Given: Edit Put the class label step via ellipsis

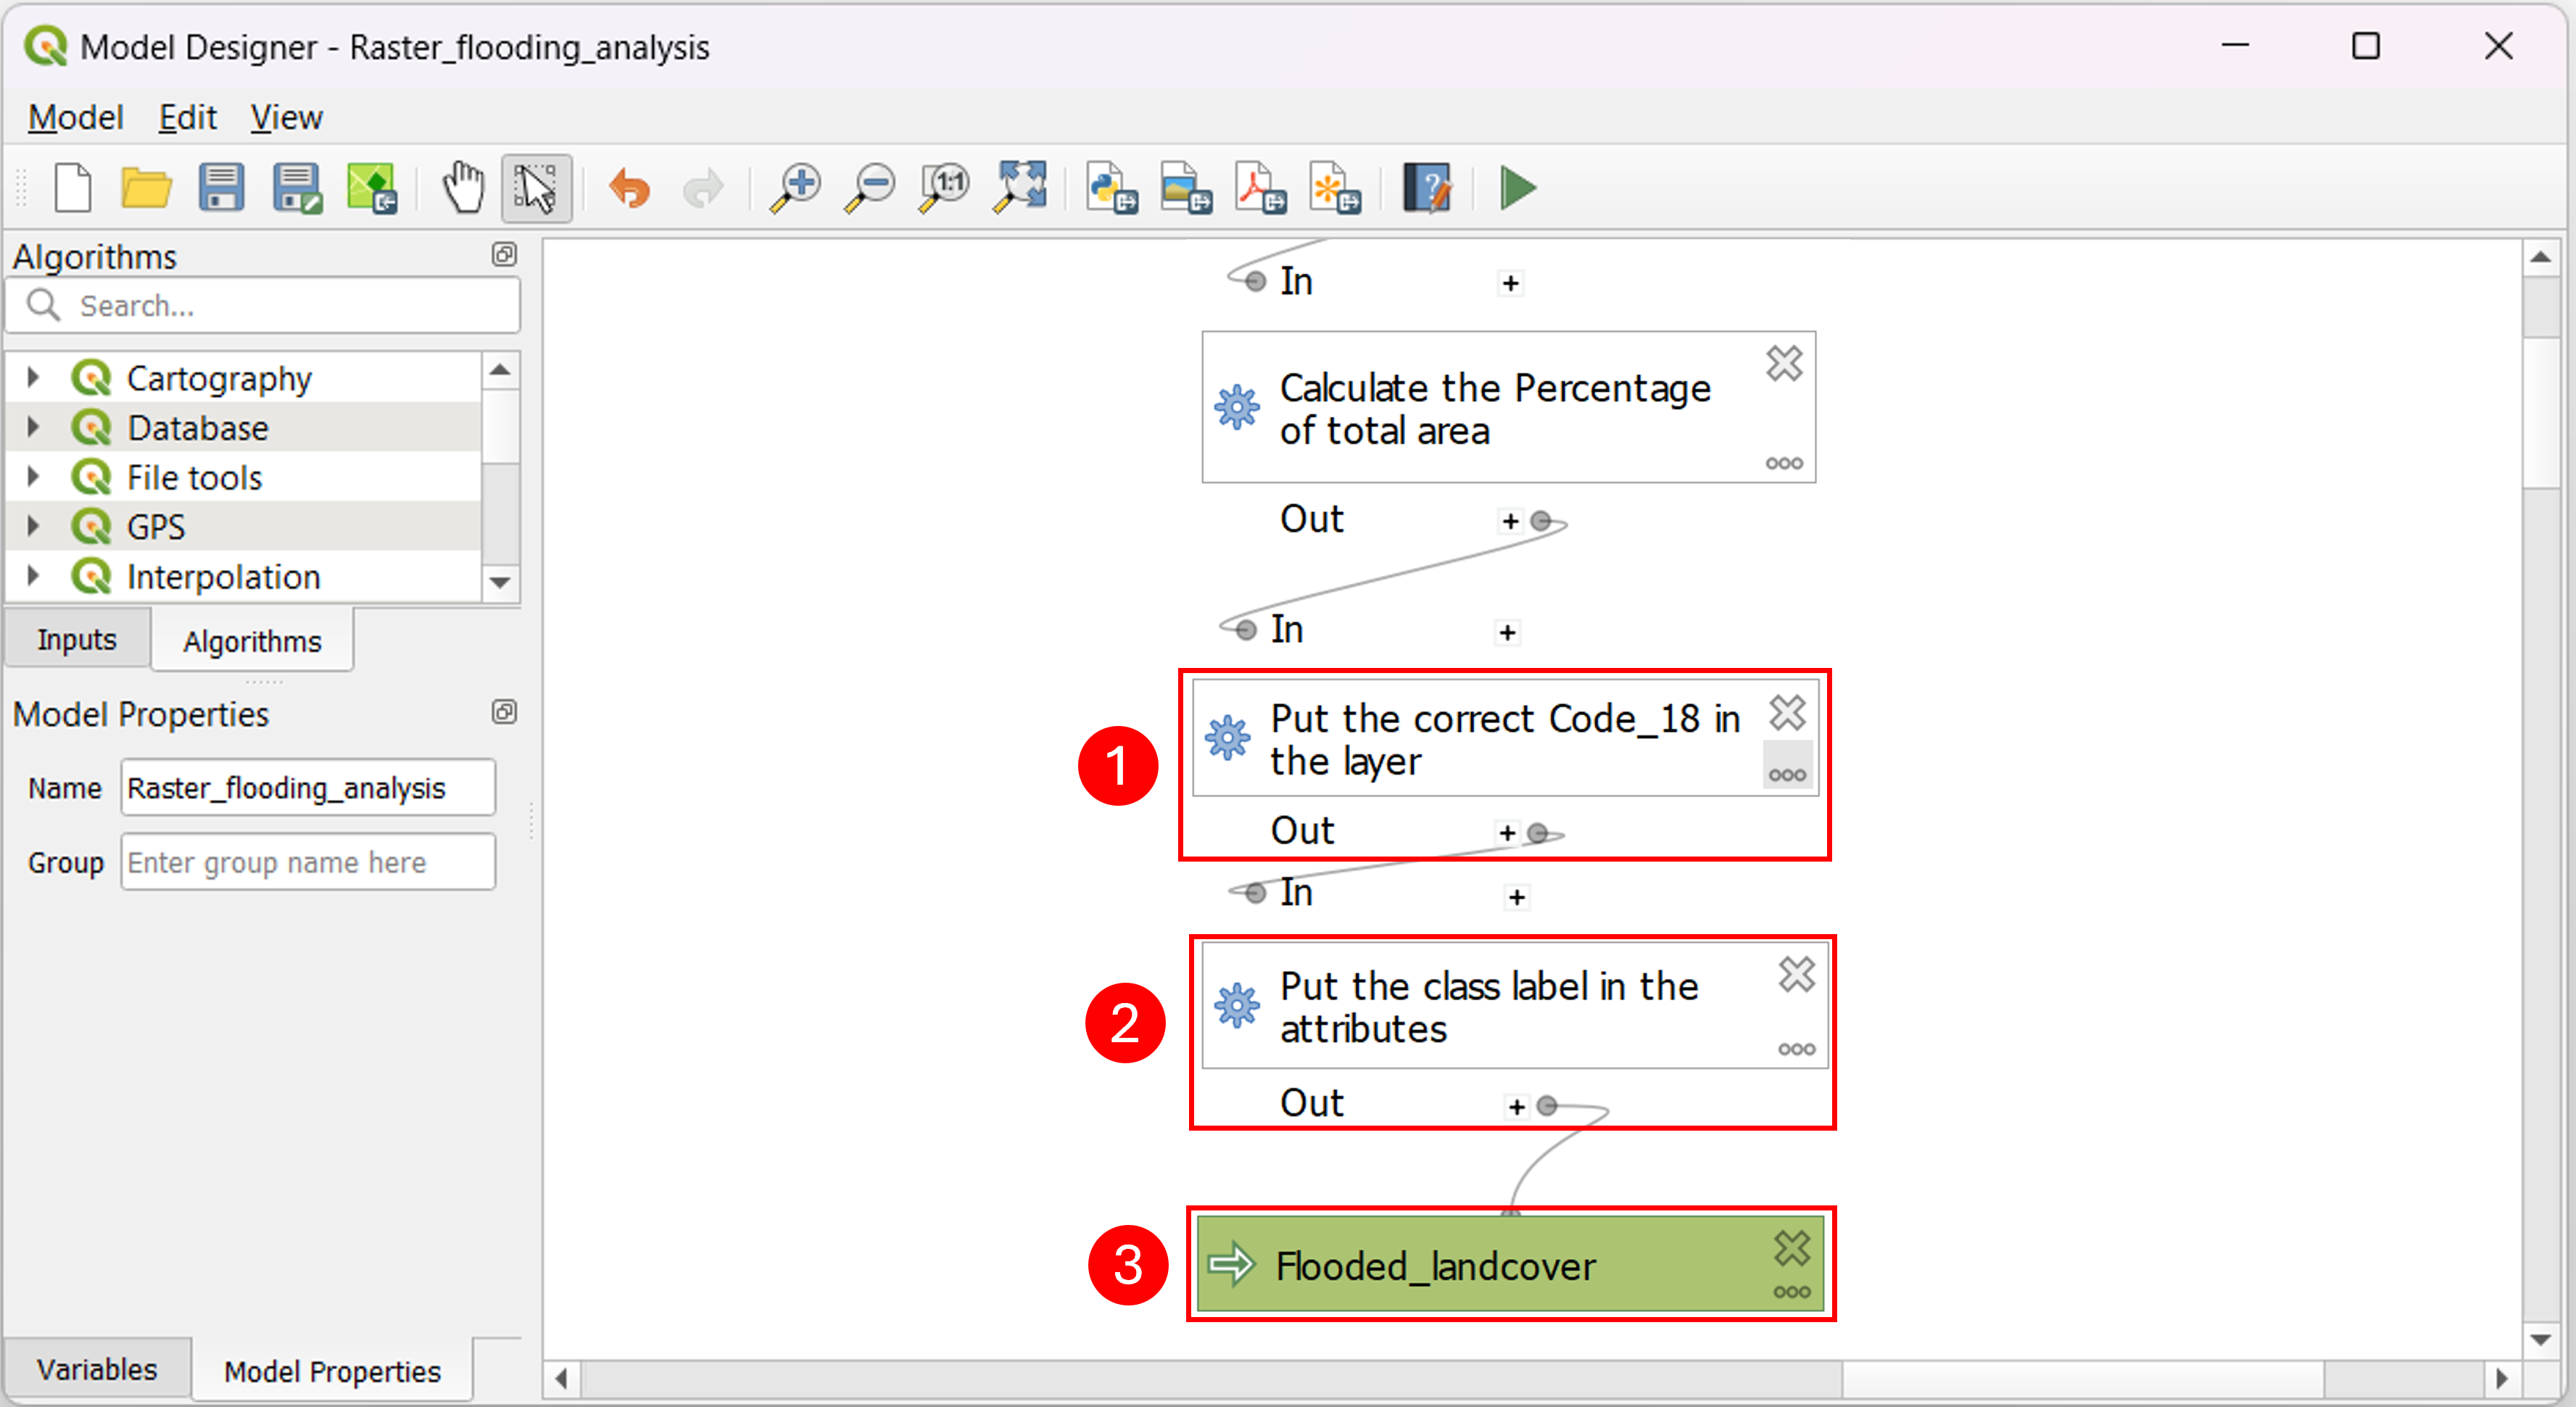Looking at the screenshot, I should coord(1797,1049).
